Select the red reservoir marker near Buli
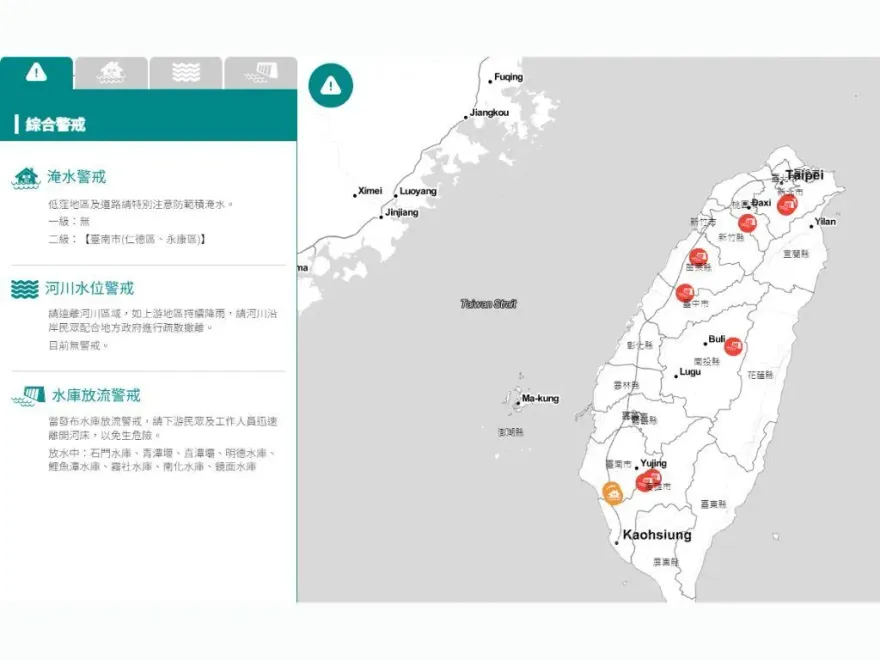Viewport: 880px width, 660px height. click(x=732, y=345)
